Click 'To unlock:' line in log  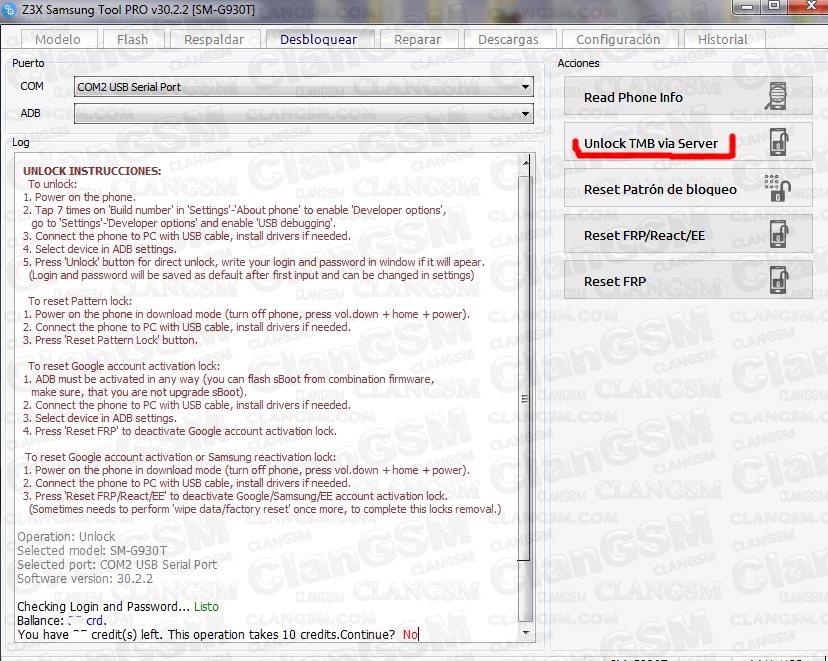pyautogui.click(x=52, y=184)
